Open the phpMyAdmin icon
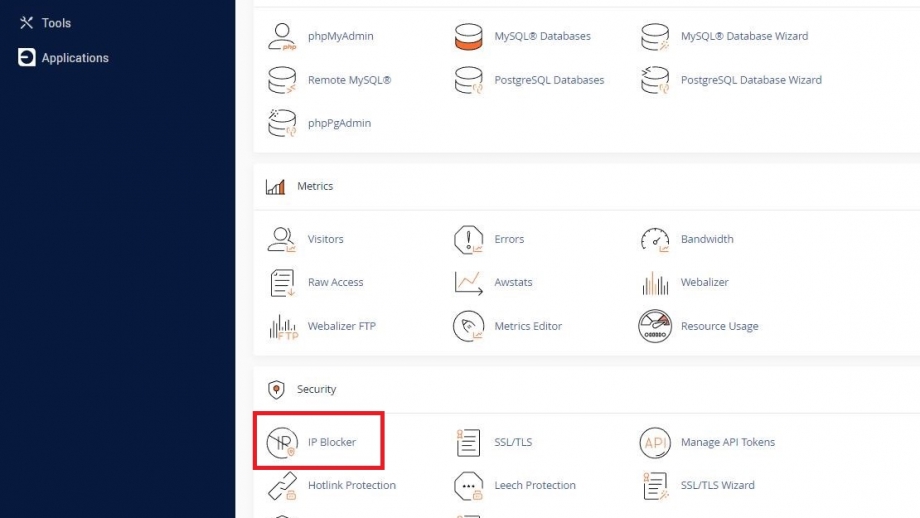The image size is (920, 518). [x=282, y=36]
